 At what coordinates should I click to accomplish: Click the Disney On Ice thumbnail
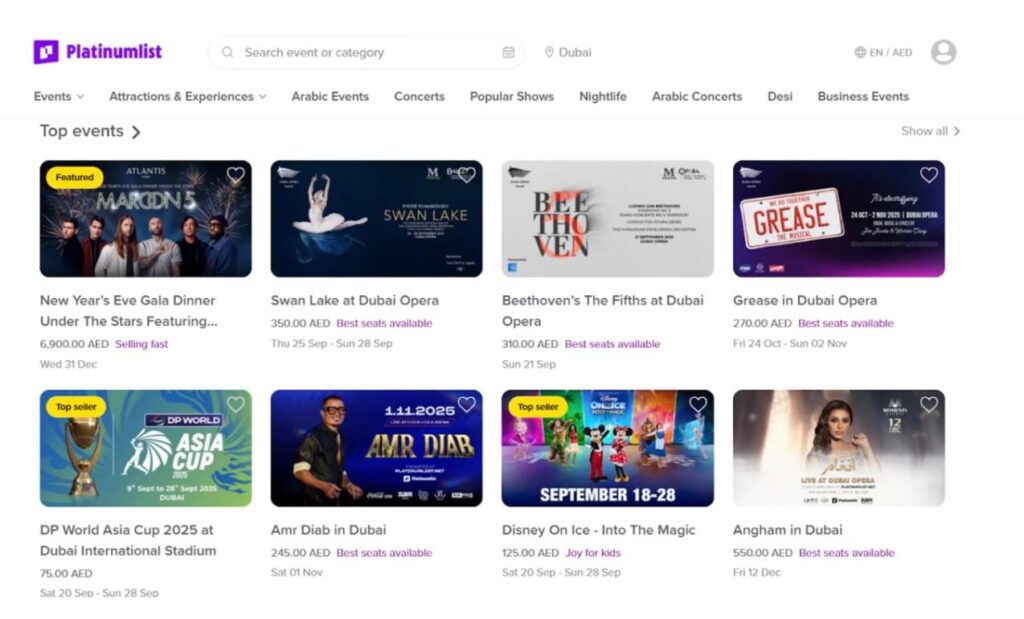[607, 449]
